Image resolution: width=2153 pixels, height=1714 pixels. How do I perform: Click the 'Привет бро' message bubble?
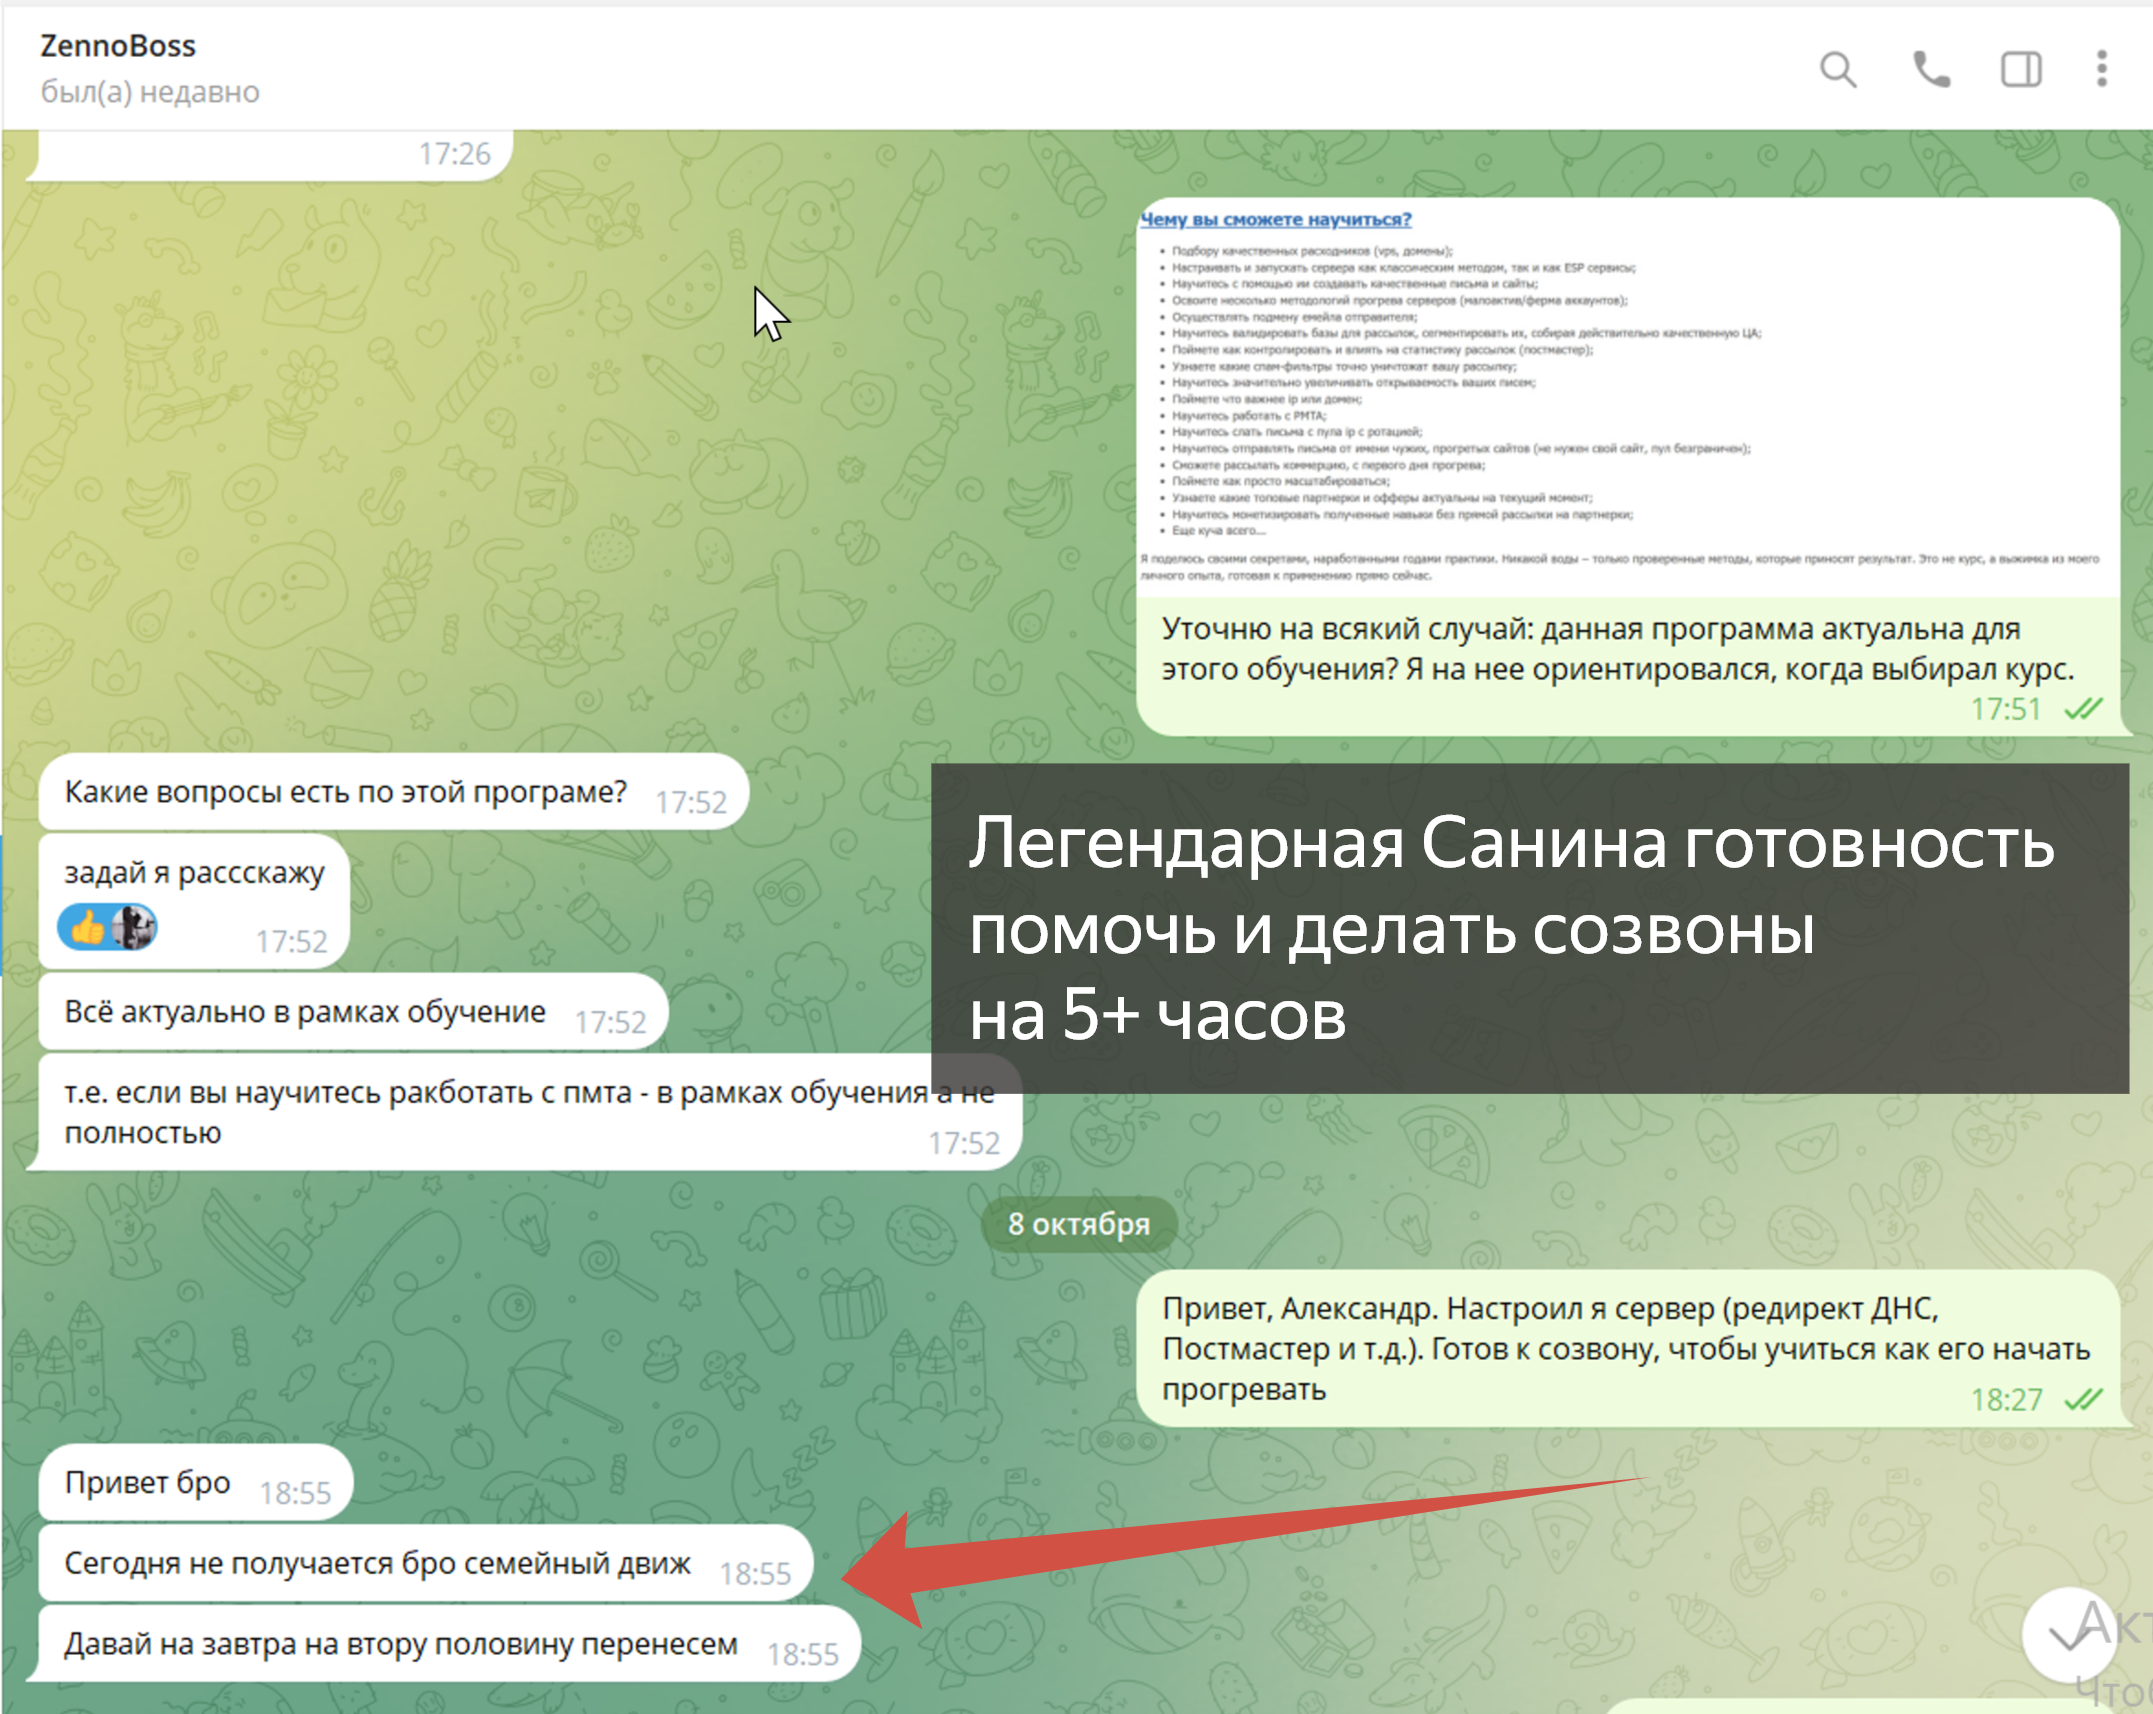click(x=148, y=1482)
